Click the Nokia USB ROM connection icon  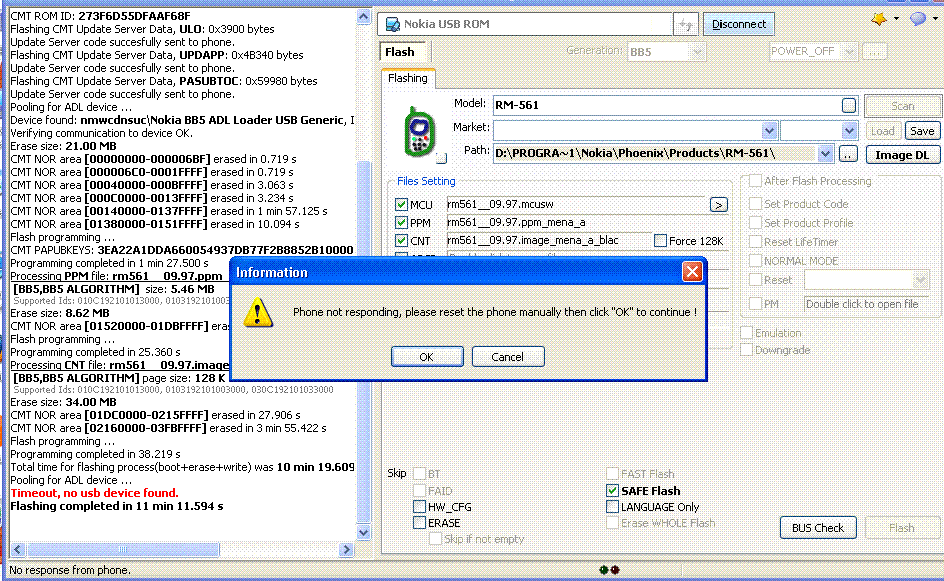[x=393, y=24]
